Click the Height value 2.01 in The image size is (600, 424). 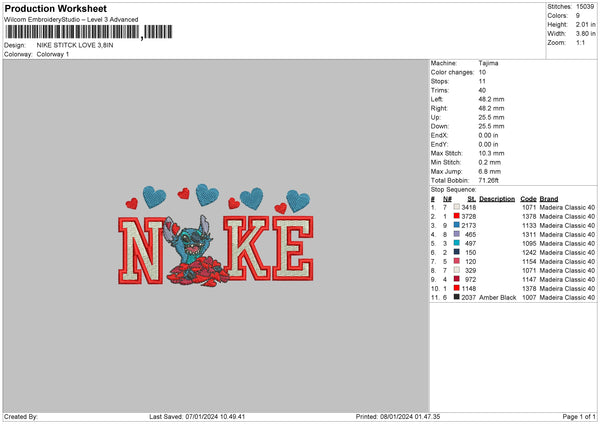(x=585, y=24)
